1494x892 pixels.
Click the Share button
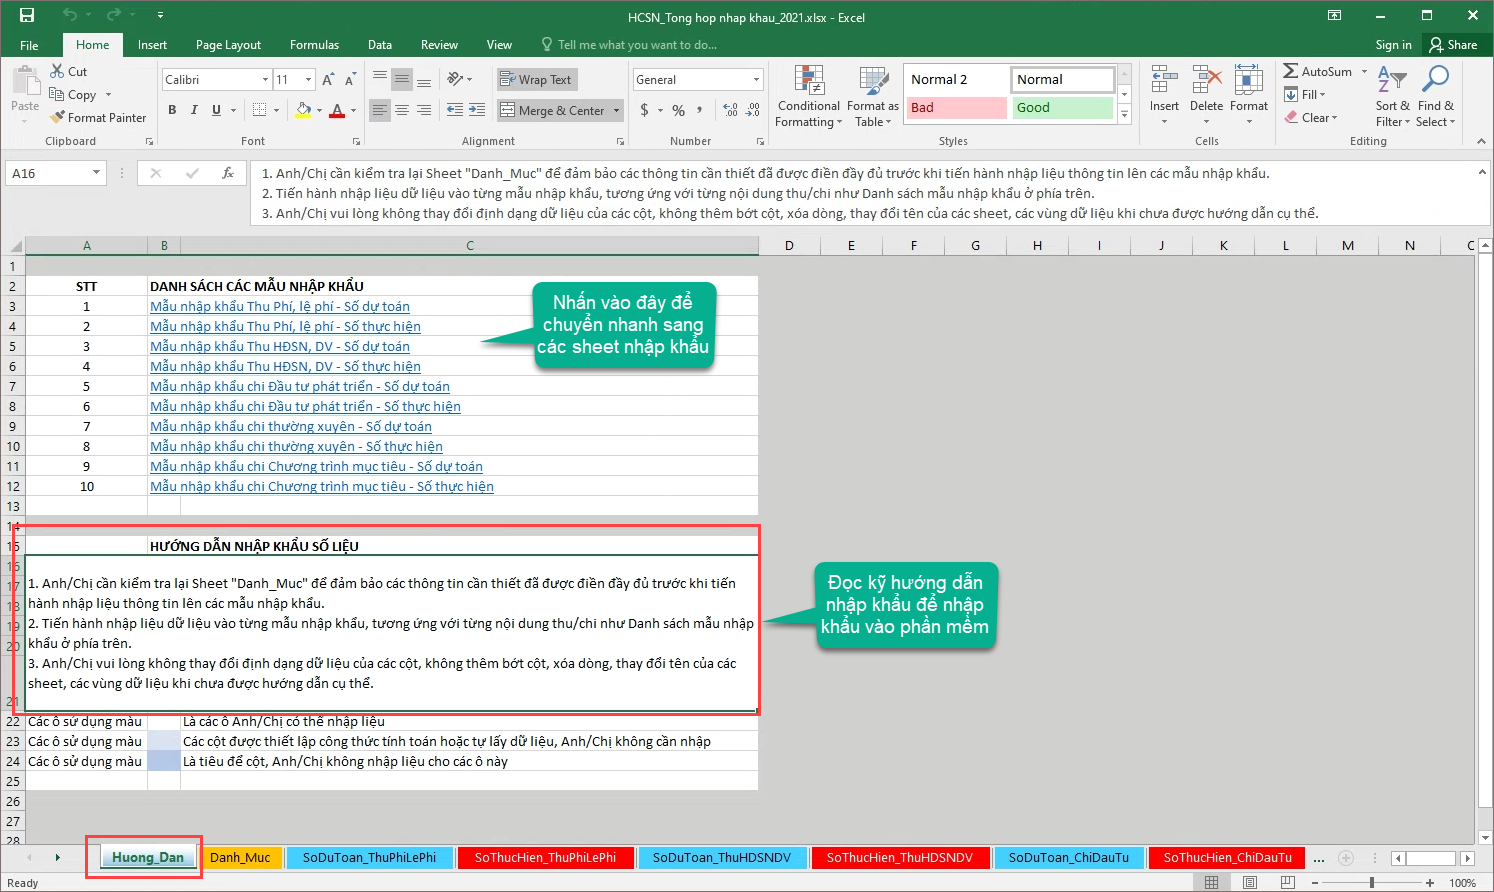coord(1453,45)
